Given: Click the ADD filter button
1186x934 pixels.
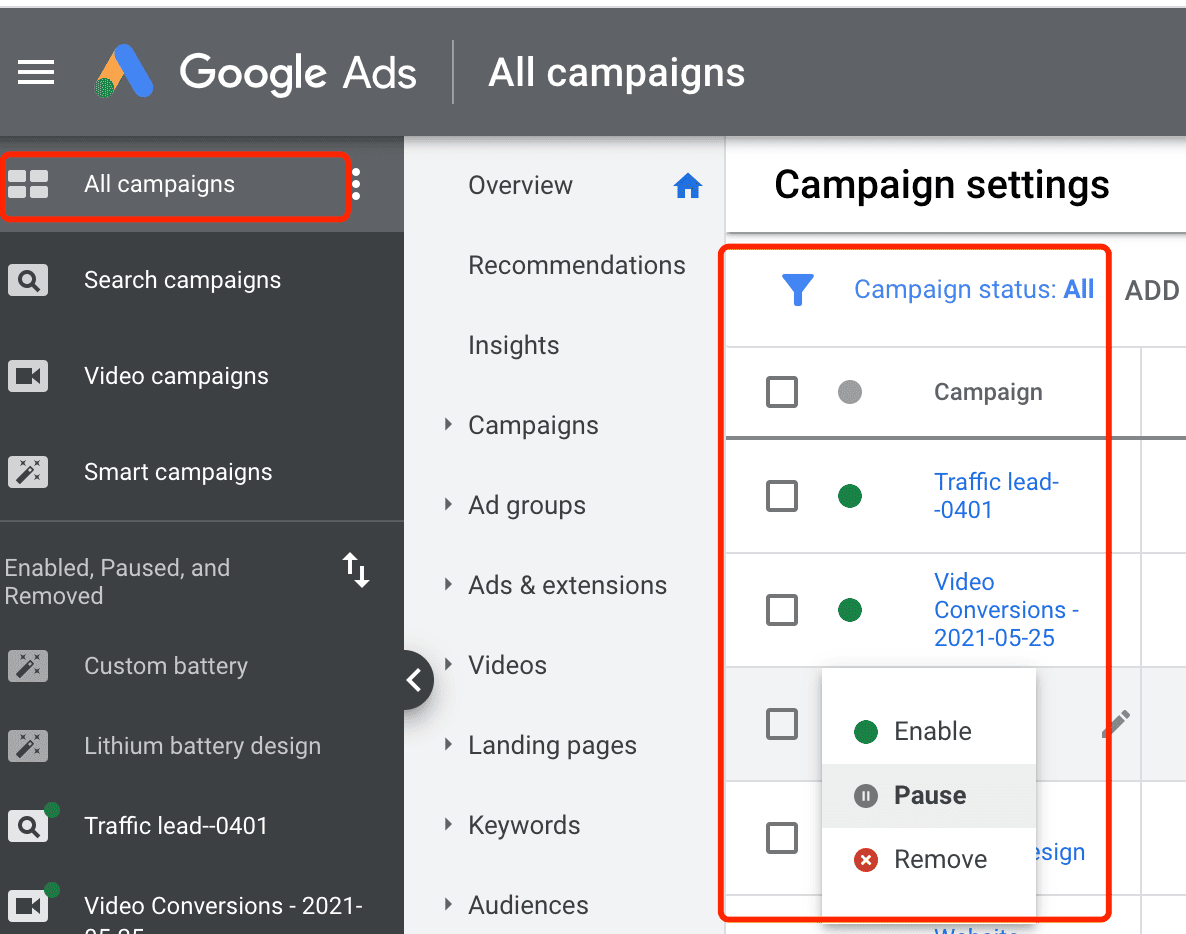Looking at the screenshot, I should (1151, 291).
